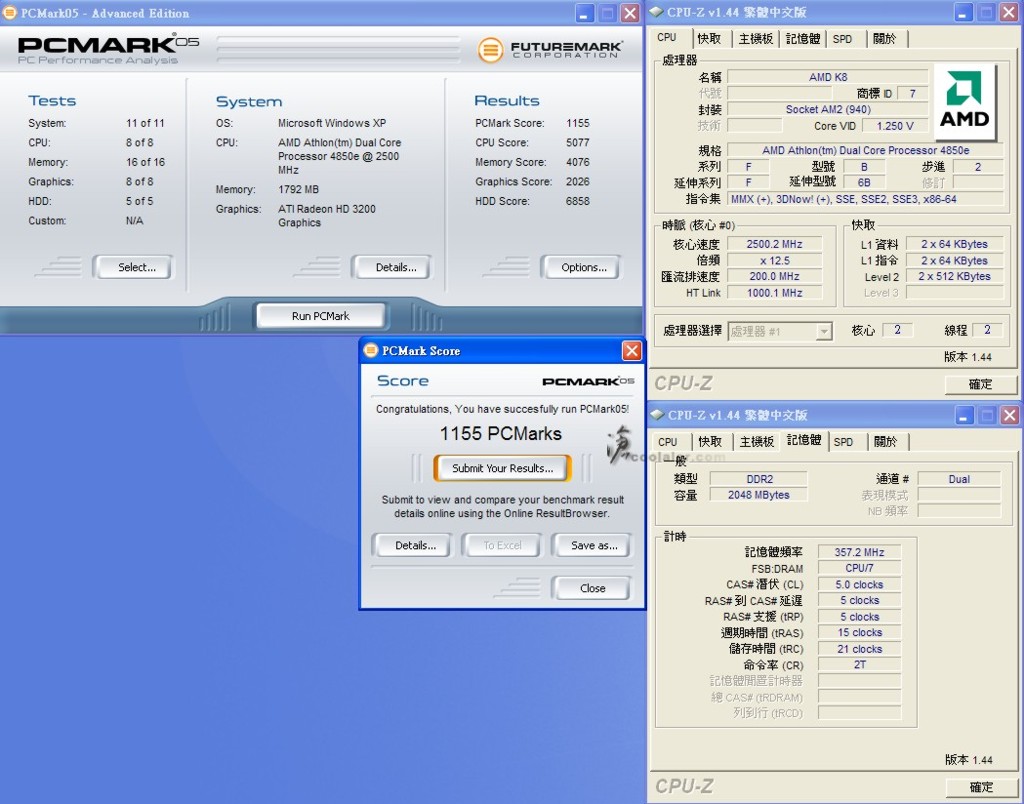Close the PCMark05 Advanced Edition window
Image resolution: width=1024 pixels, height=804 pixels.
click(630, 13)
